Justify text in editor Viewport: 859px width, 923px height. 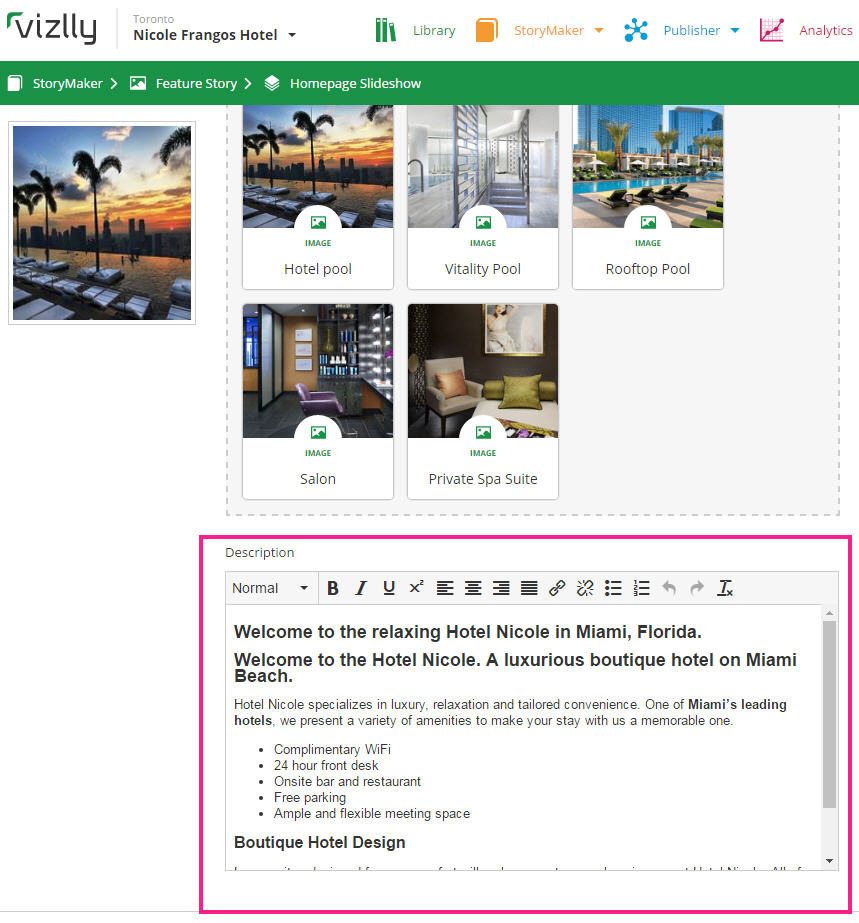point(529,587)
